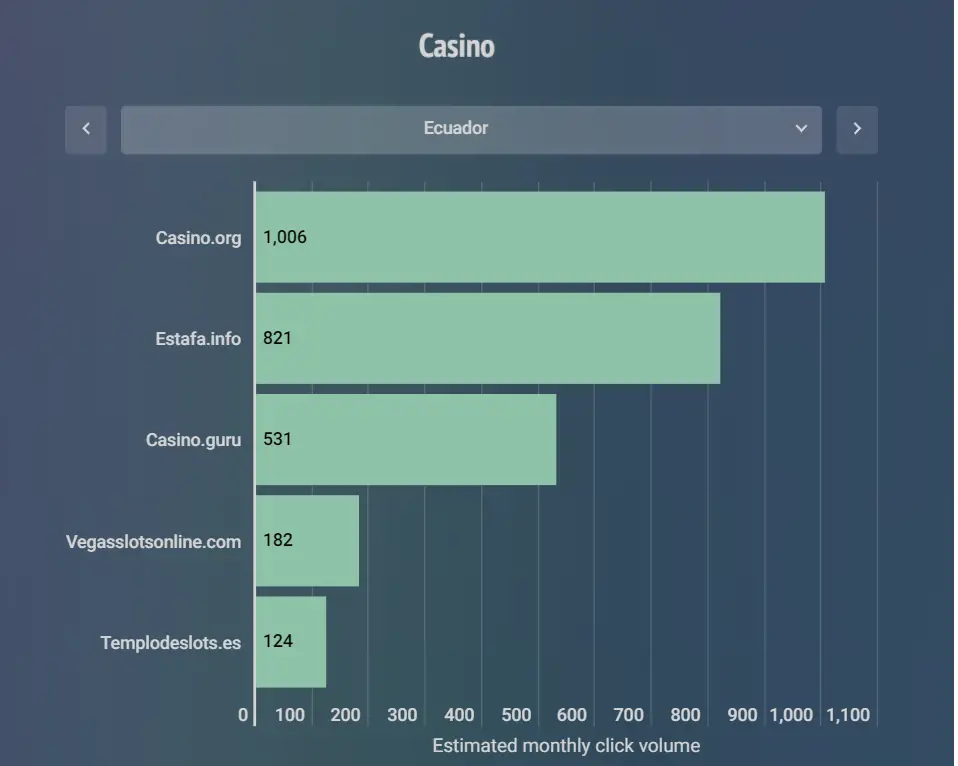Click the Vegasslotsonline.com axis label
Image resolution: width=958 pixels, height=766 pixels.
[153, 542]
